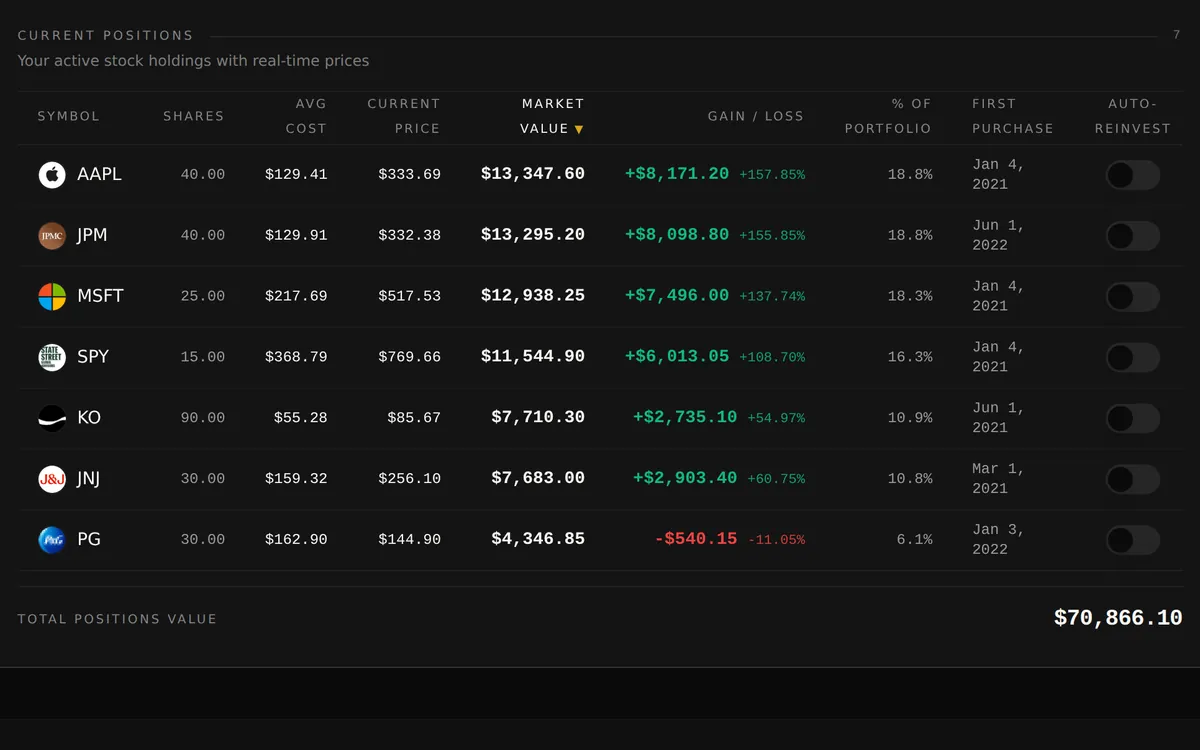Click AAPL percent gain +157.85%
Screen dimensions: 1200x750
pyautogui.click(x=772, y=175)
